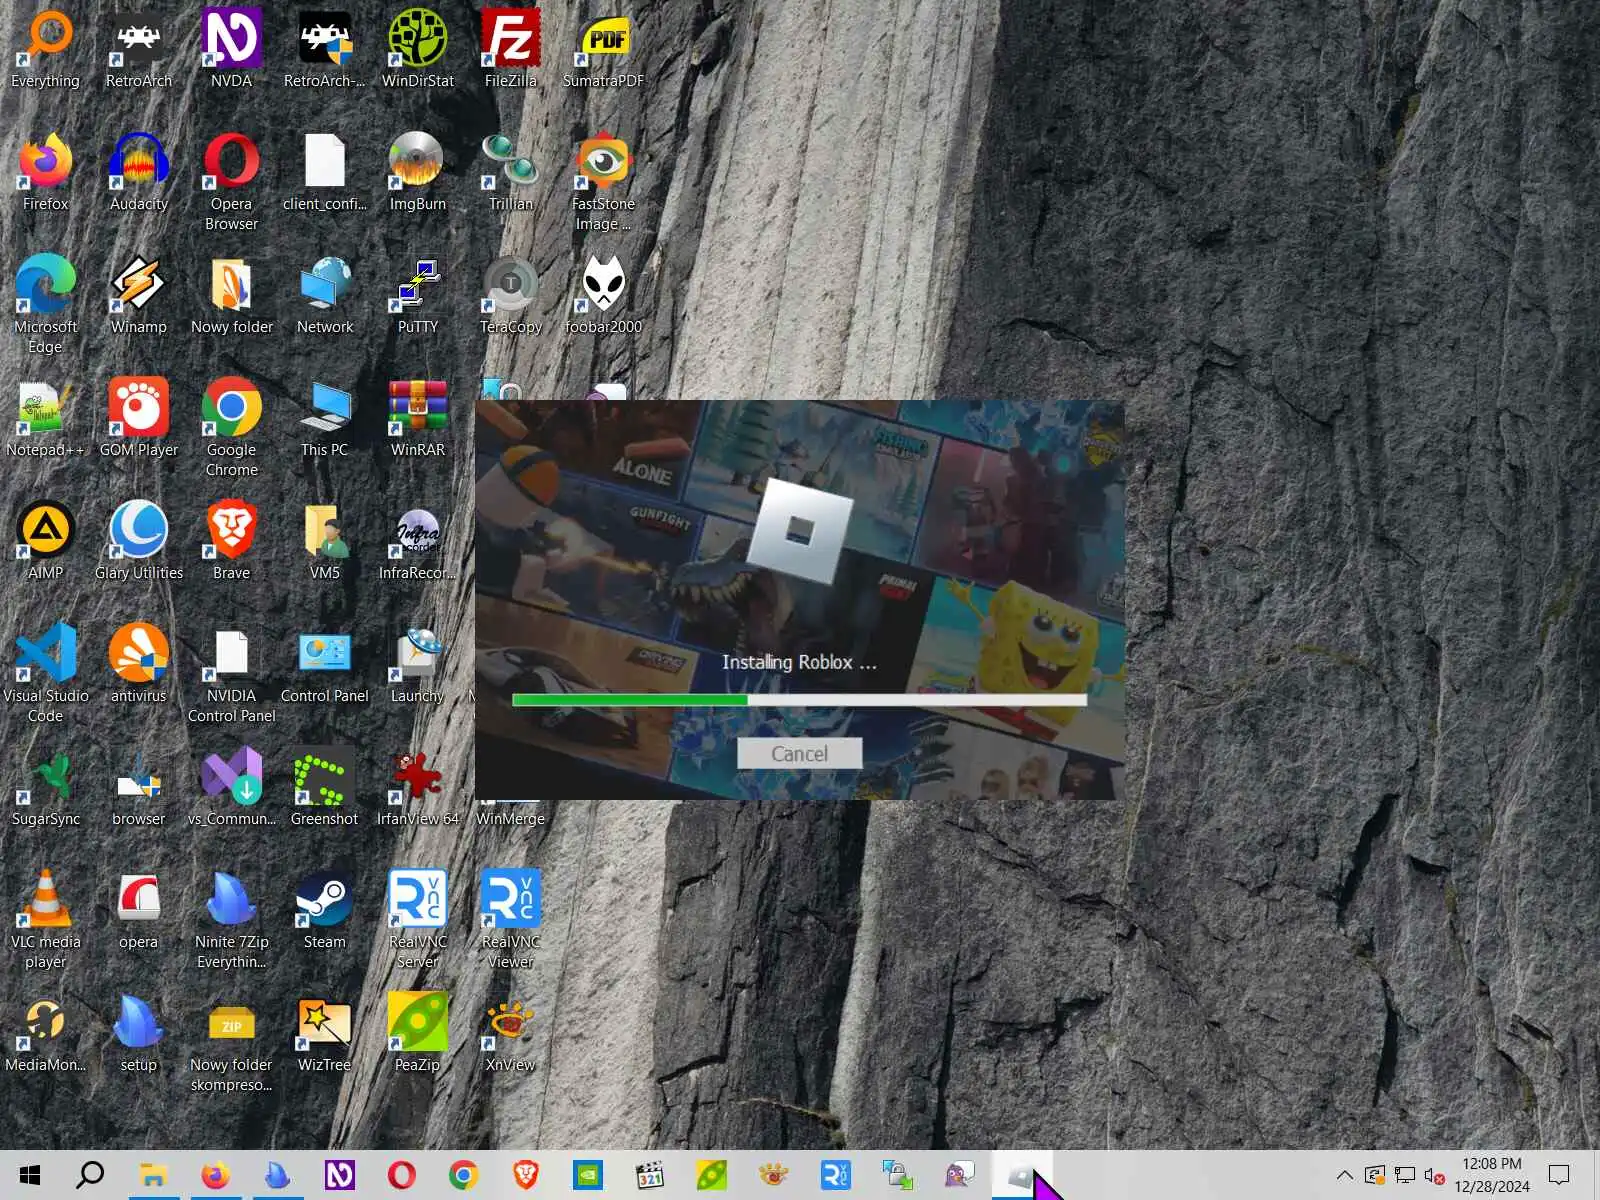
Task: Select the vs_Commun... installer desktop icon
Action: click(x=231, y=787)
